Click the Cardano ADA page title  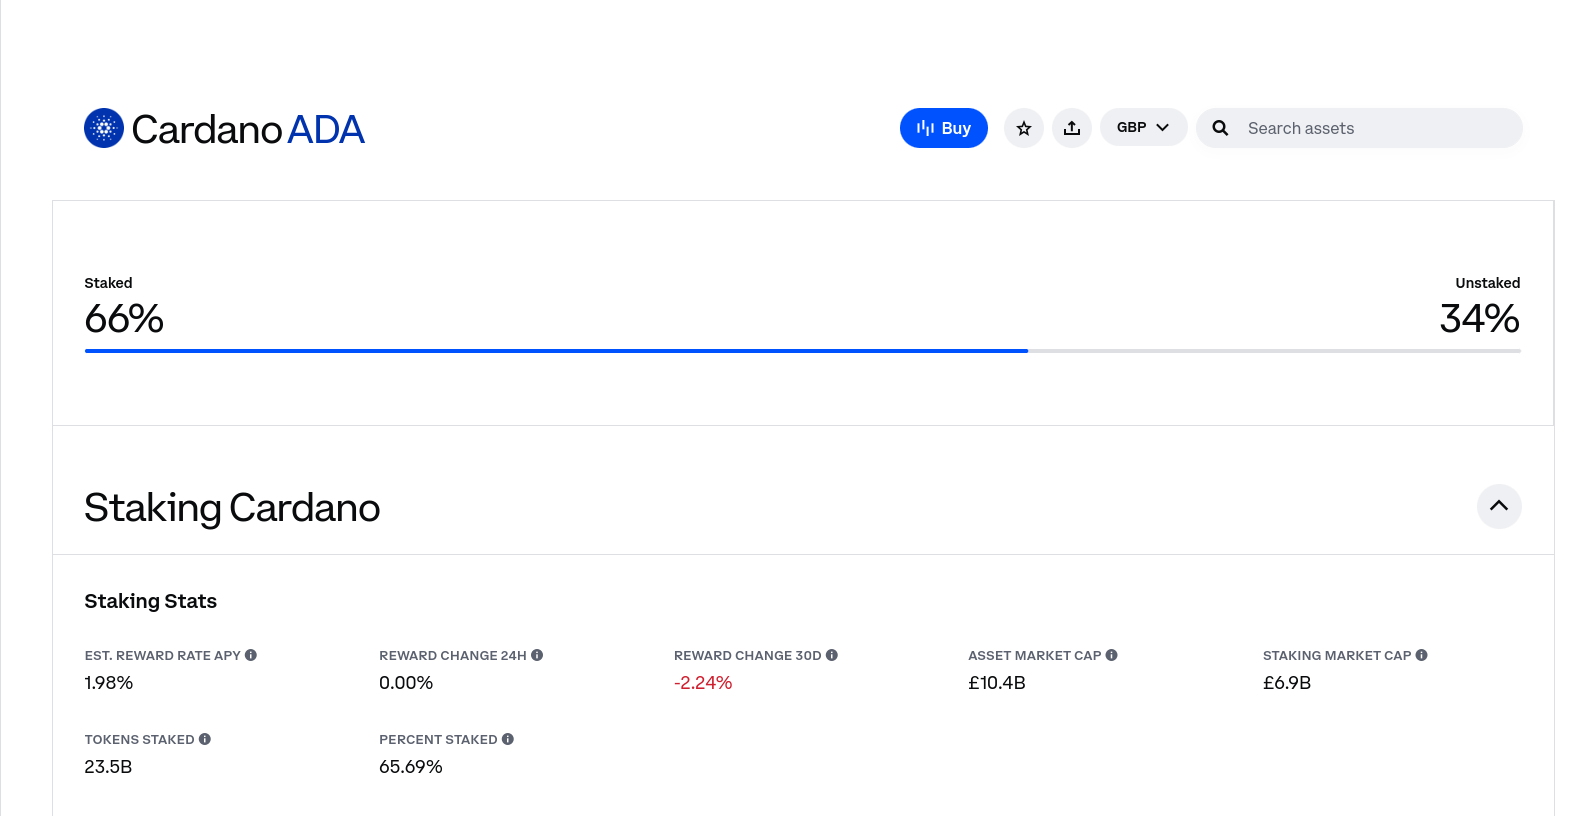pyautogui.click(x=248, y=129)
